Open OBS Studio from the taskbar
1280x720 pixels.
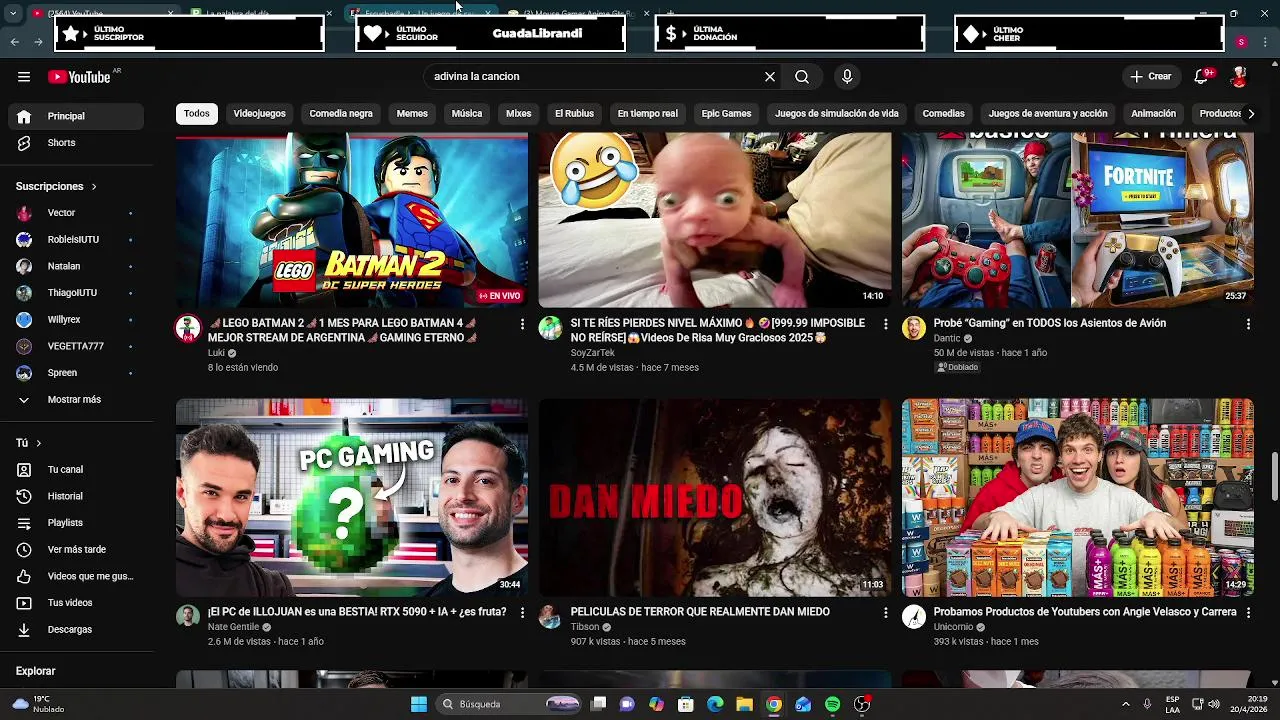862,704
